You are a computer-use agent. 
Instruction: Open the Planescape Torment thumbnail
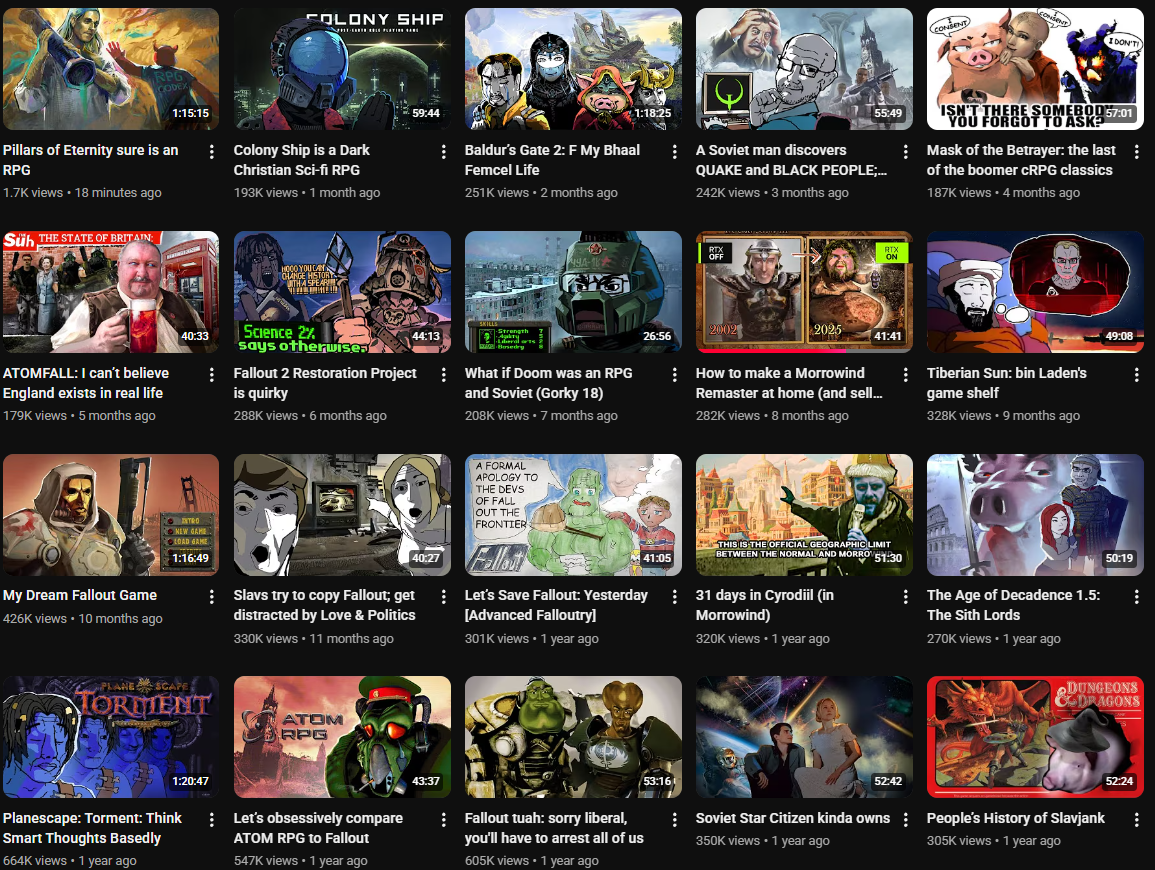(x=110, y=737)
